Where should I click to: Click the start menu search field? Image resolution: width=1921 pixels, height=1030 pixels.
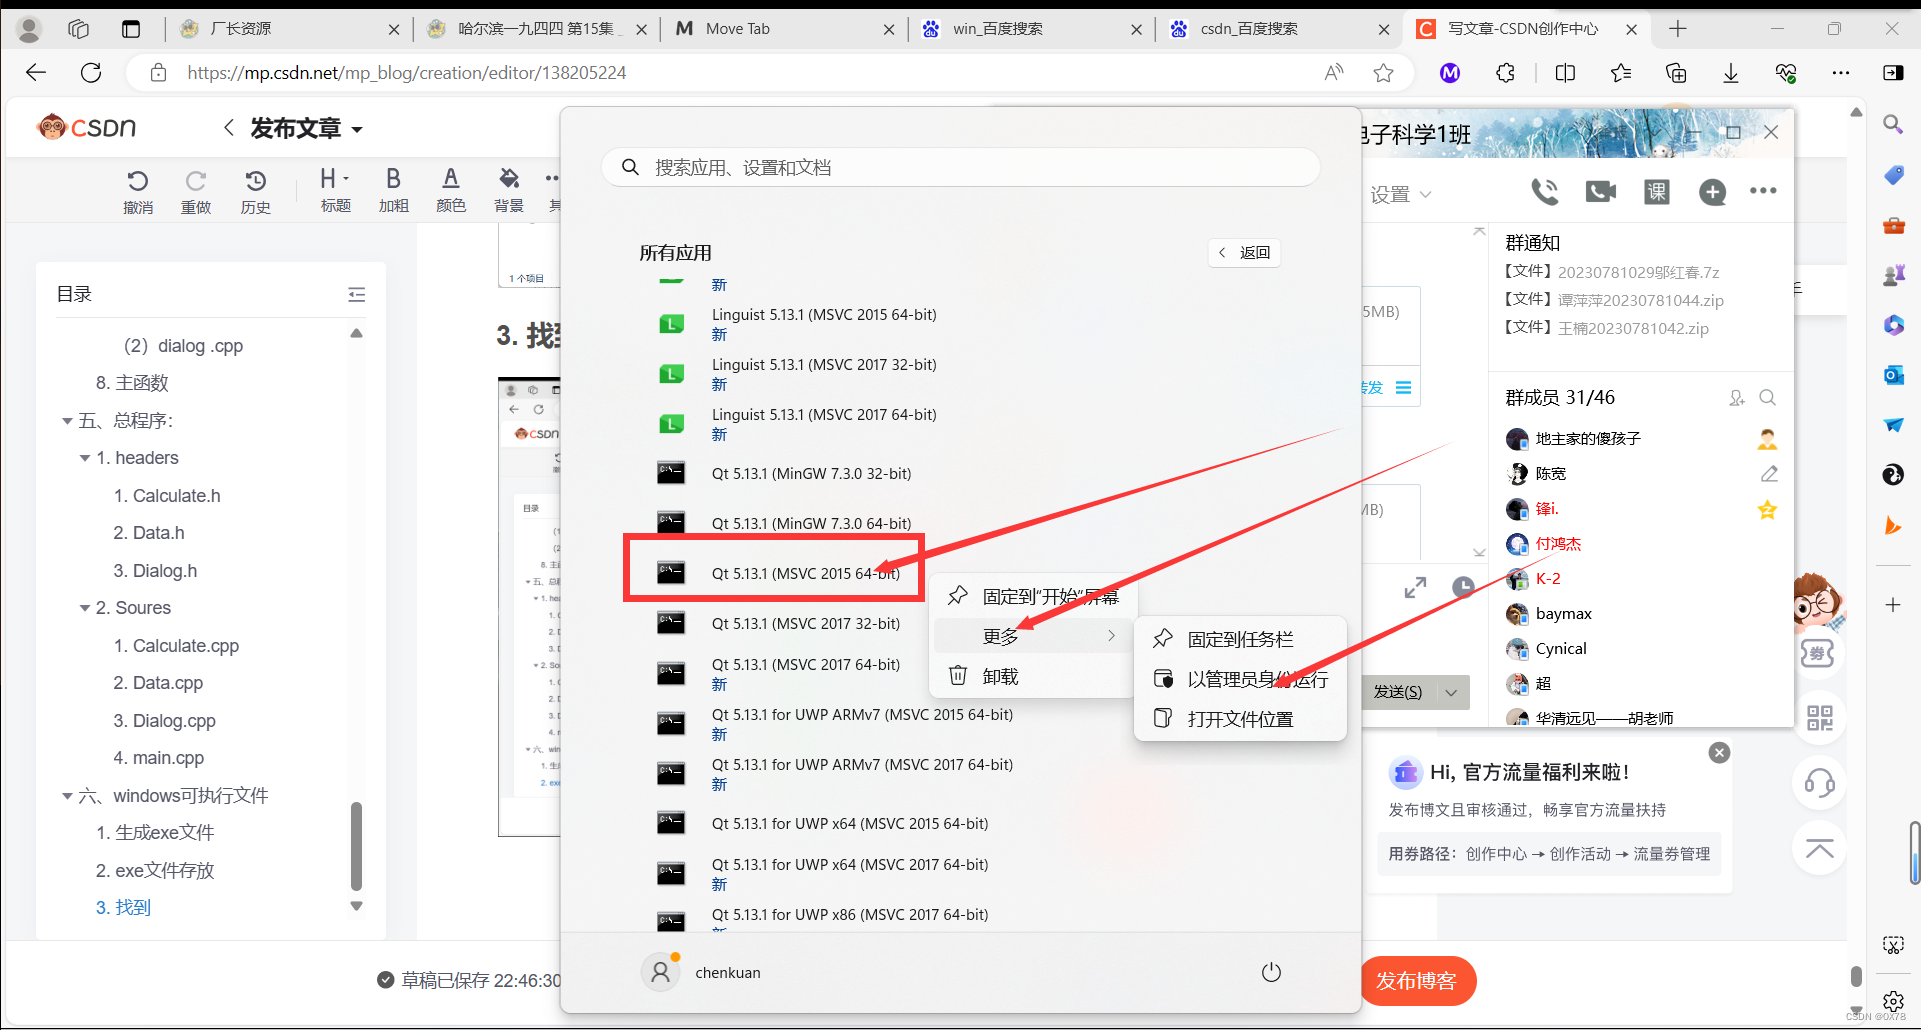click(960, 167)
